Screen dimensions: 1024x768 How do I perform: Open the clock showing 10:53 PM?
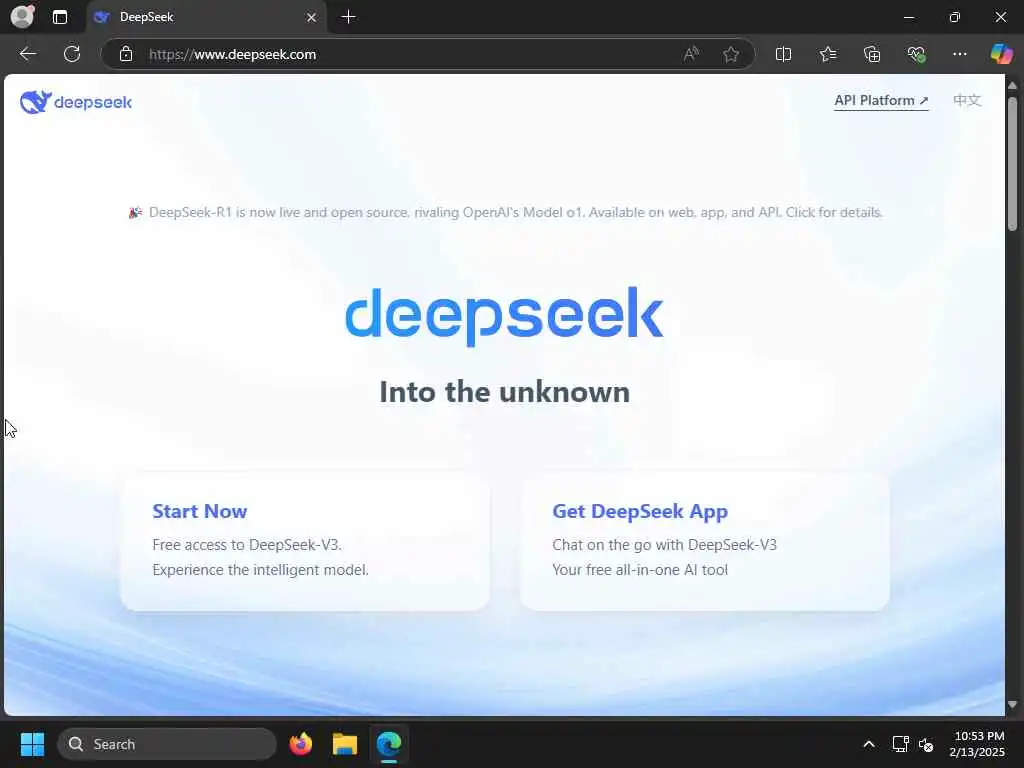tap(977, 744)
